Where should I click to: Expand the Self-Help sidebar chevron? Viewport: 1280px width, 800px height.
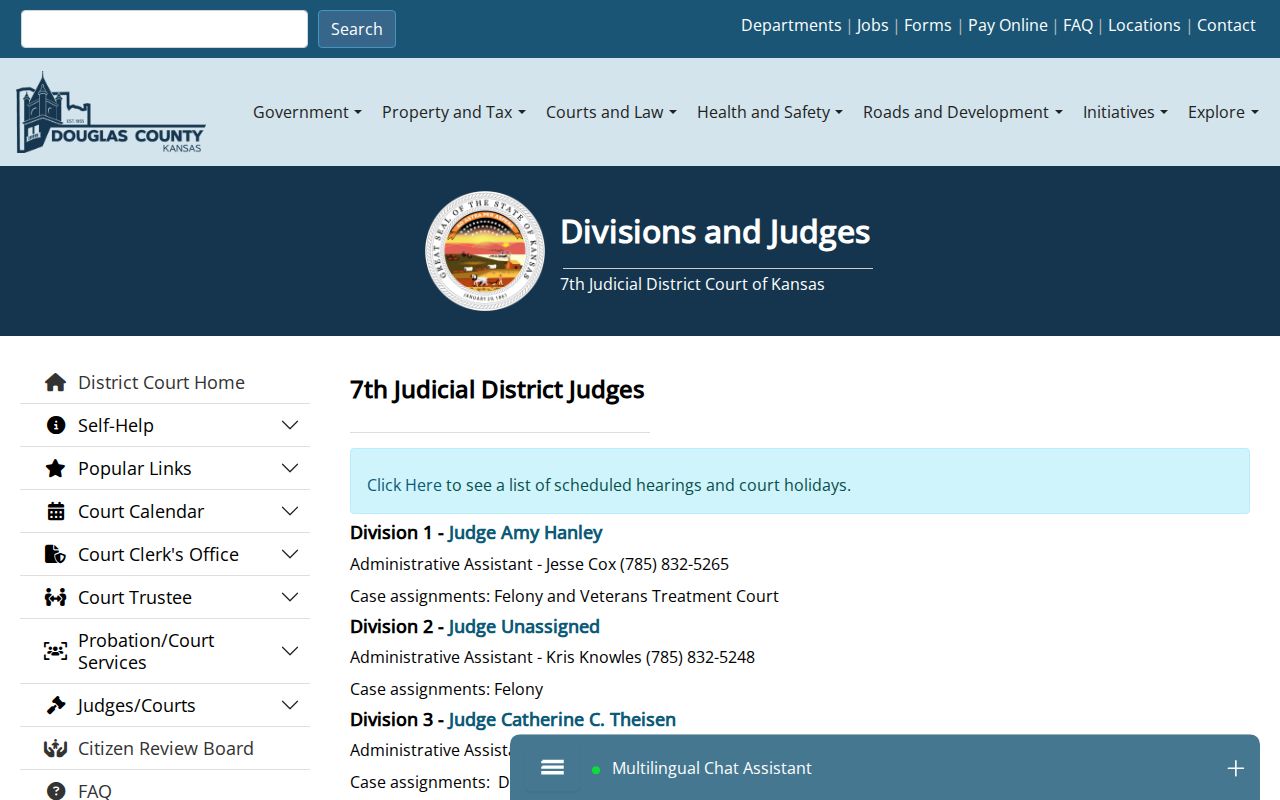[x=290, y=425]
